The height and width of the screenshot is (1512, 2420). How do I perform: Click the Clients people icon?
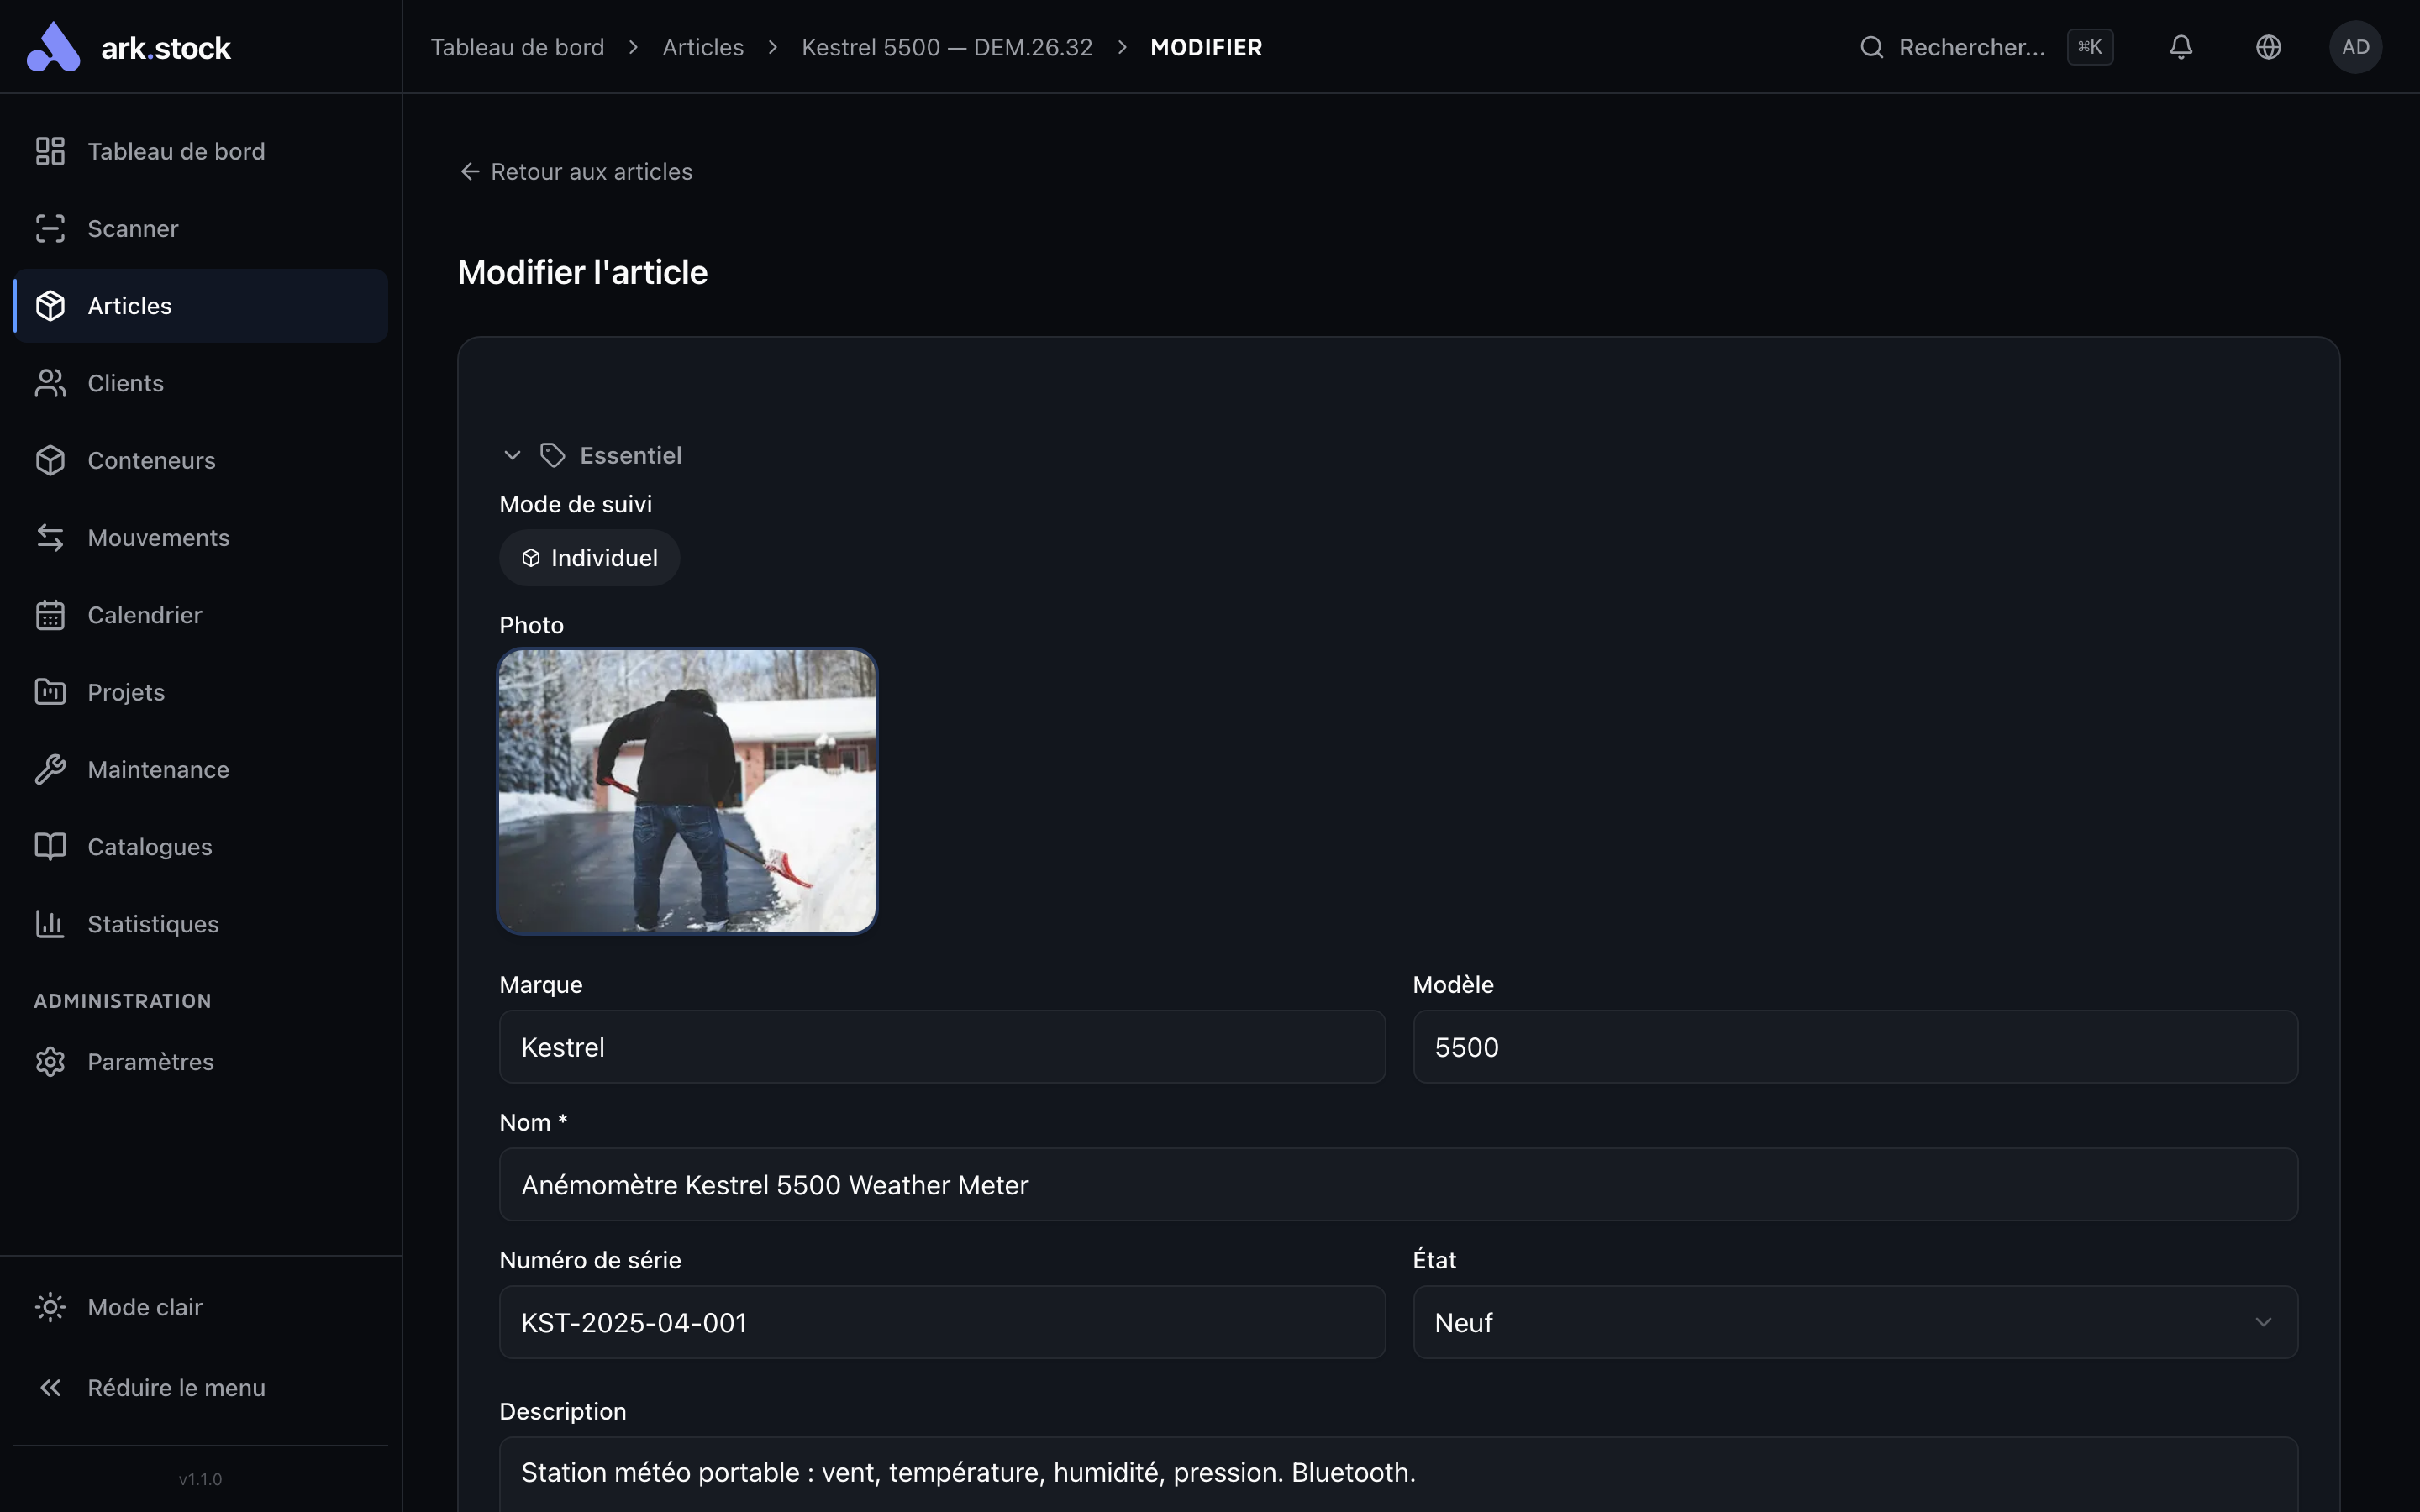[50, 383]
